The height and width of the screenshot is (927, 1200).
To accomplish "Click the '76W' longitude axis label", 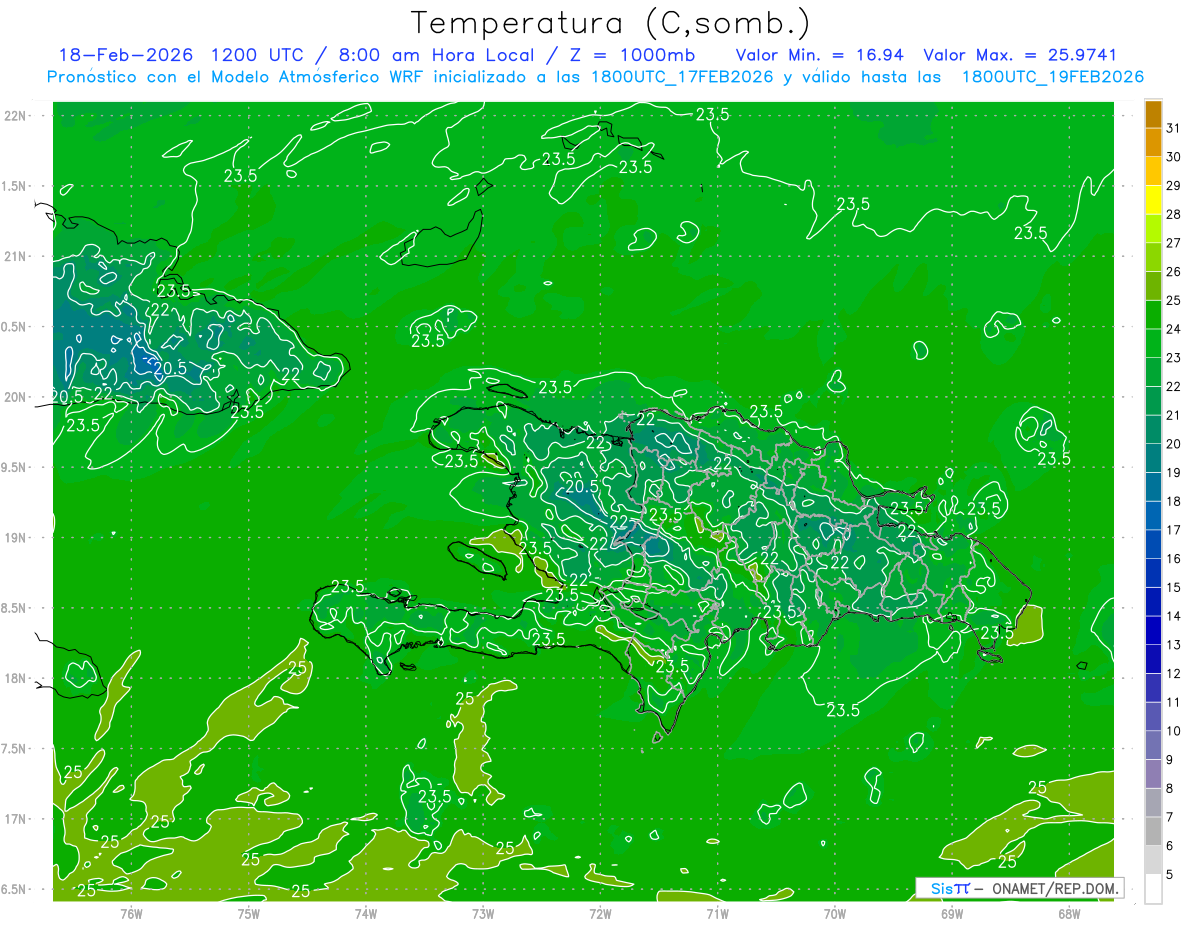I will (131, 913).
